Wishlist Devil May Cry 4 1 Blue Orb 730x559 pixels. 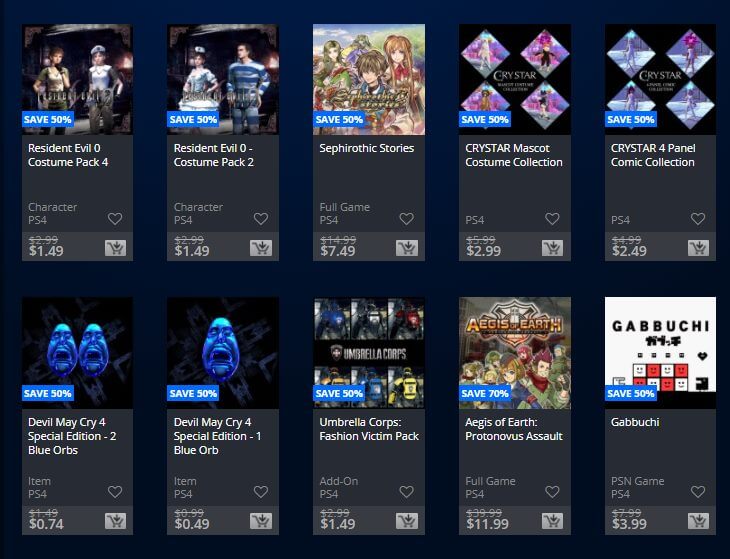(x=261, y=492)
